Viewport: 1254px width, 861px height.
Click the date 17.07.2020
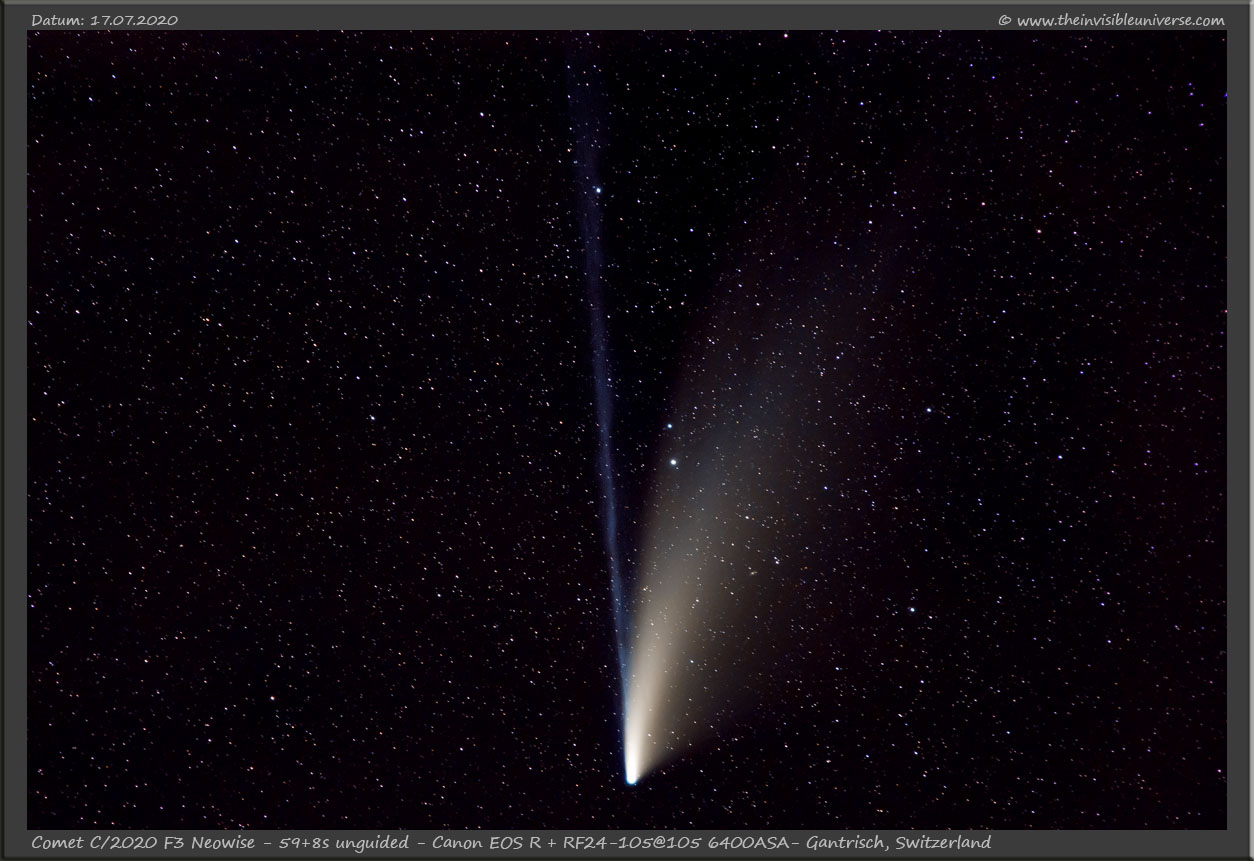[134, 20]
